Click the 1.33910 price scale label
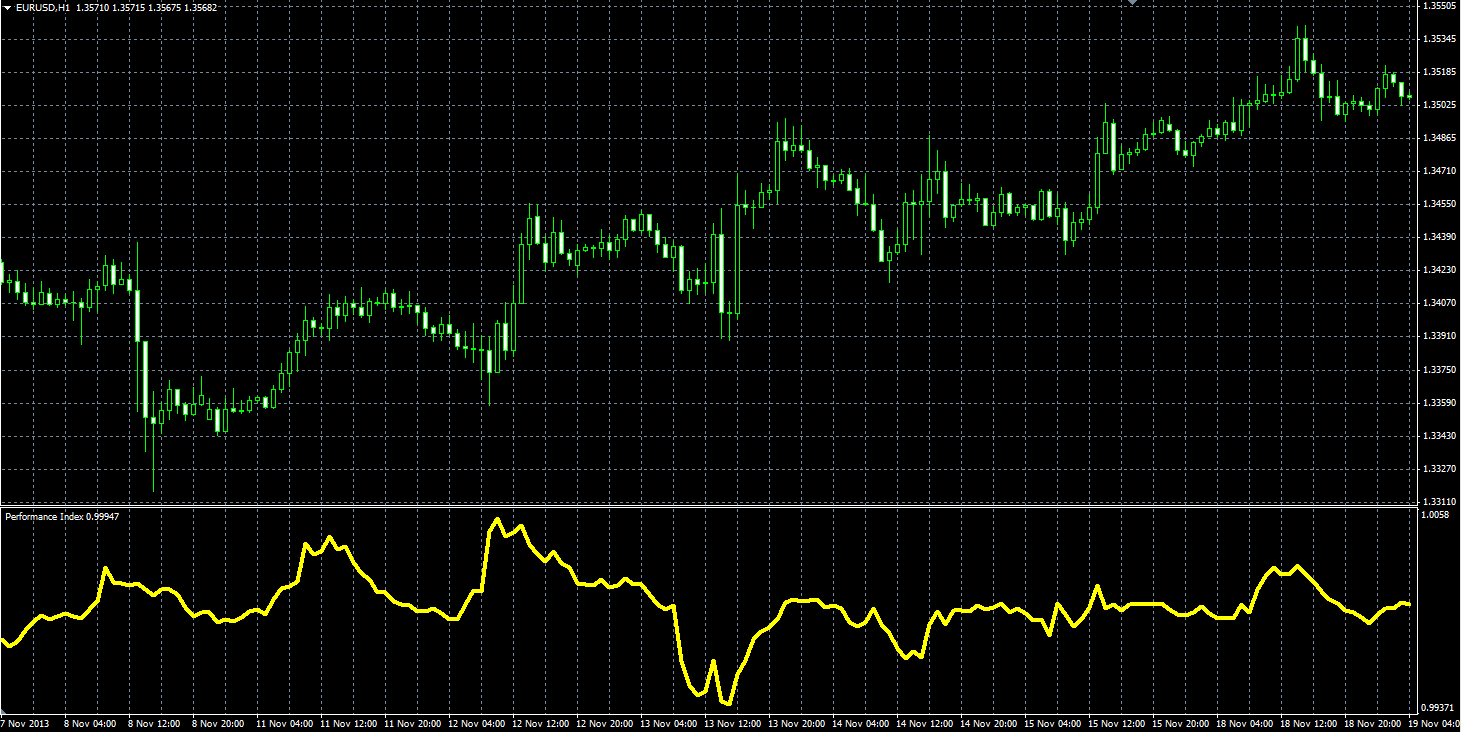The image size is (1461, 732). (1438, 336)
